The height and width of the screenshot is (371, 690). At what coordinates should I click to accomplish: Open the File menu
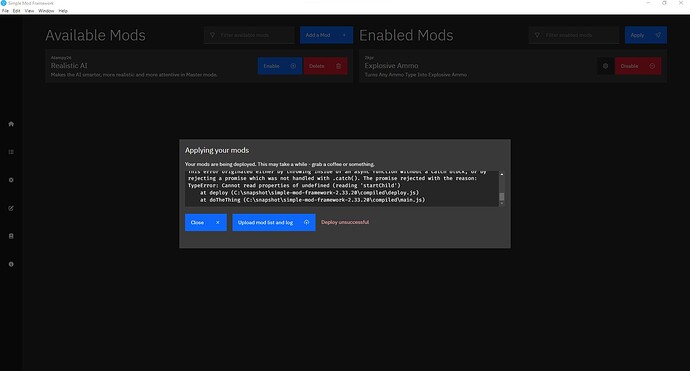[x=5, y=11]
